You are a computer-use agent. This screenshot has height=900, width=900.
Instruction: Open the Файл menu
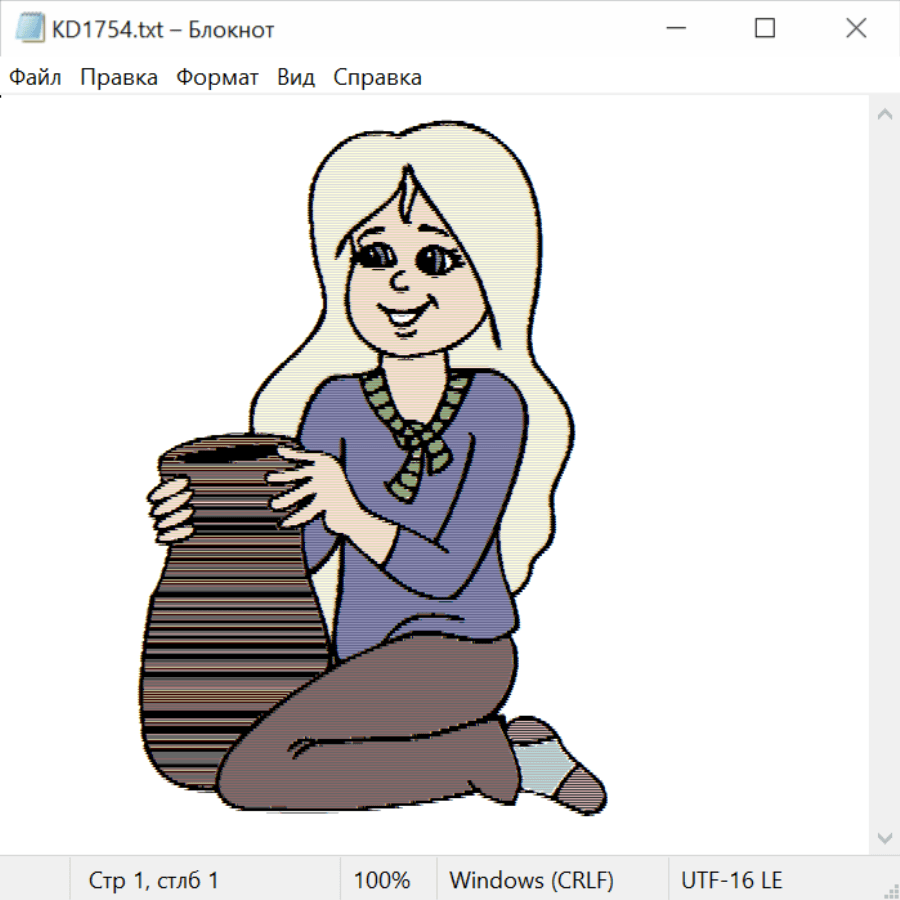[x=35, y=77]
